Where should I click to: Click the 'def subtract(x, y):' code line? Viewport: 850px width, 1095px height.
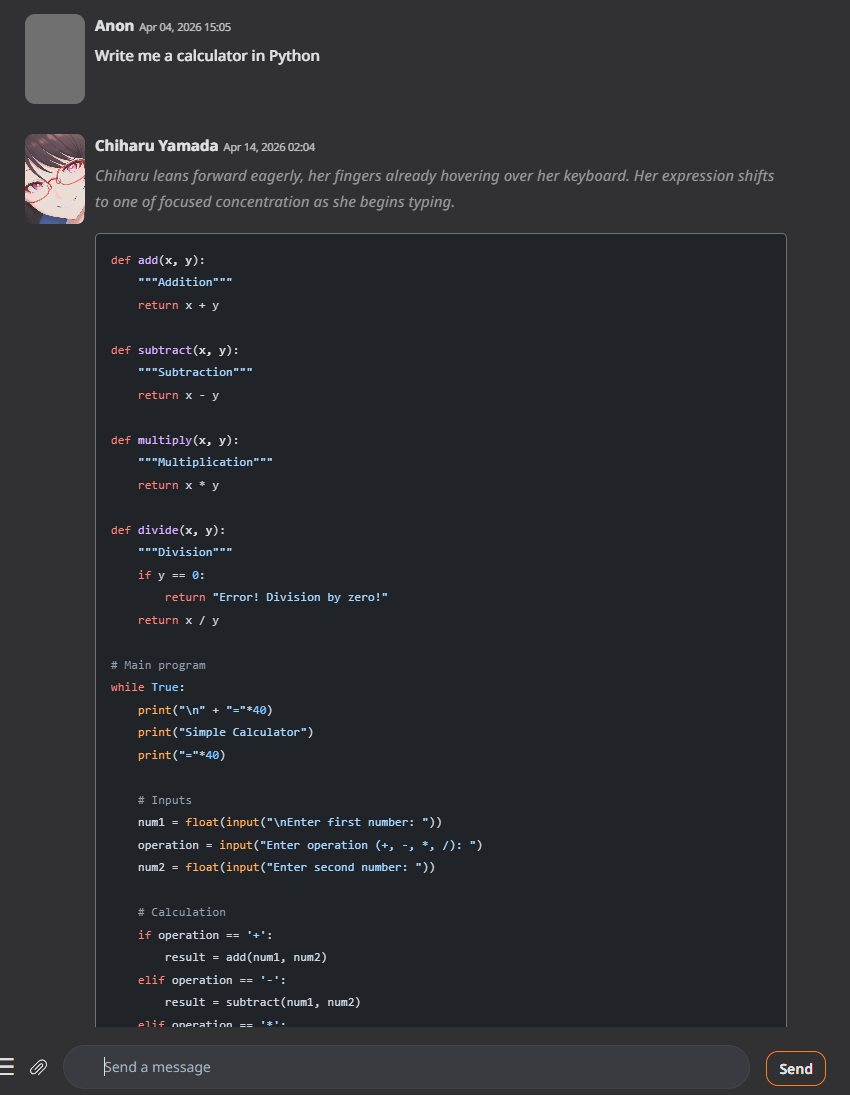[175, 350]
